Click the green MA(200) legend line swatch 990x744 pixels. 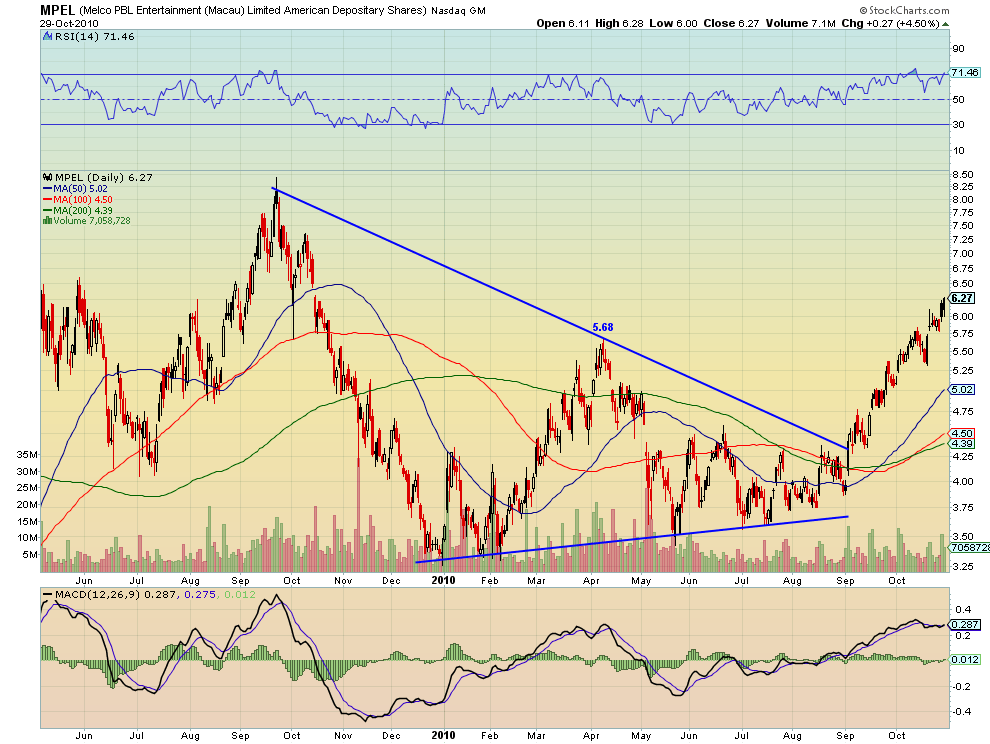(x=47, y=210)
